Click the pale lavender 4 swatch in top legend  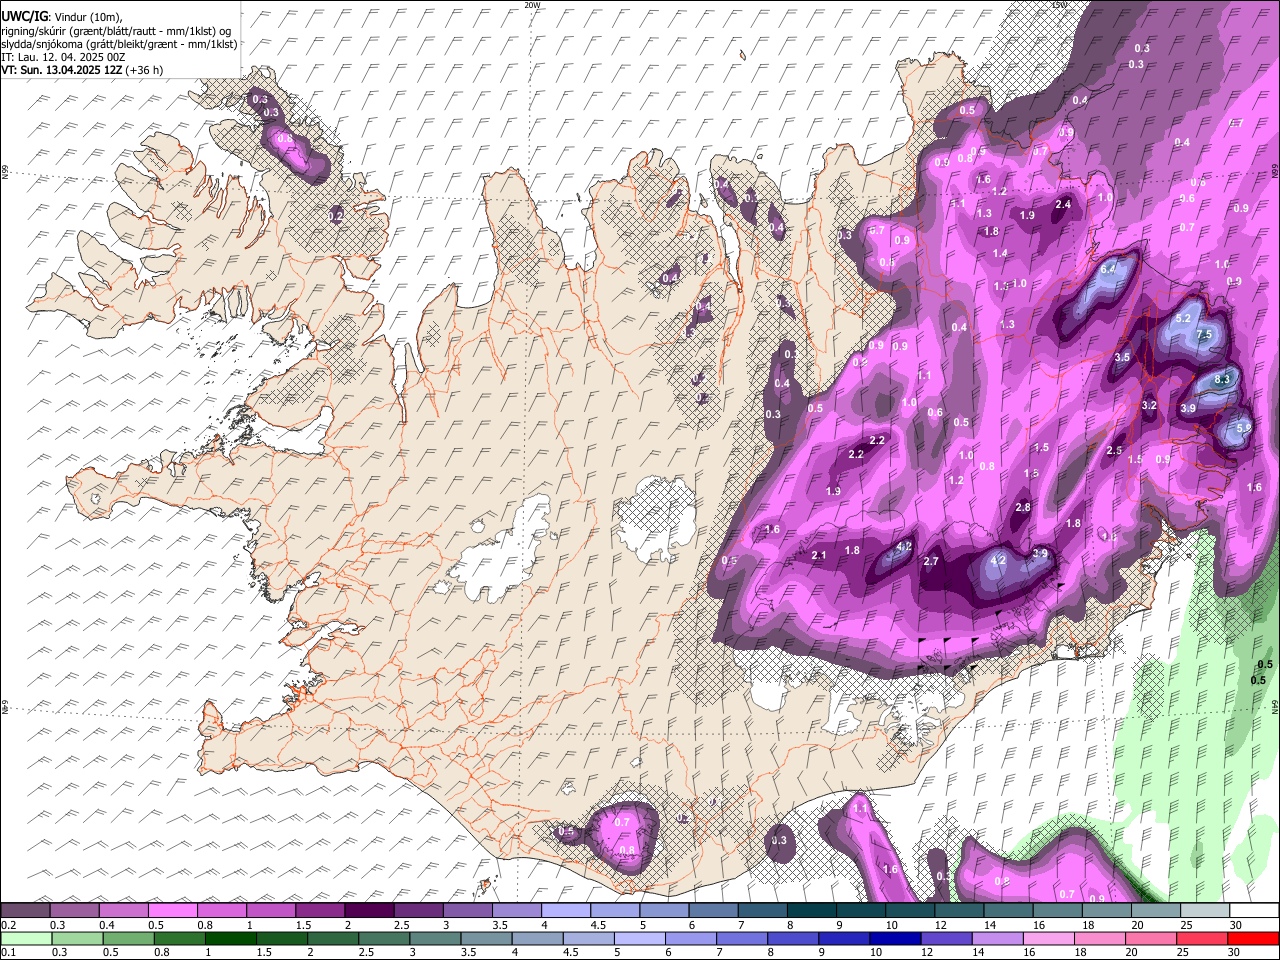(x=566, y=911)
